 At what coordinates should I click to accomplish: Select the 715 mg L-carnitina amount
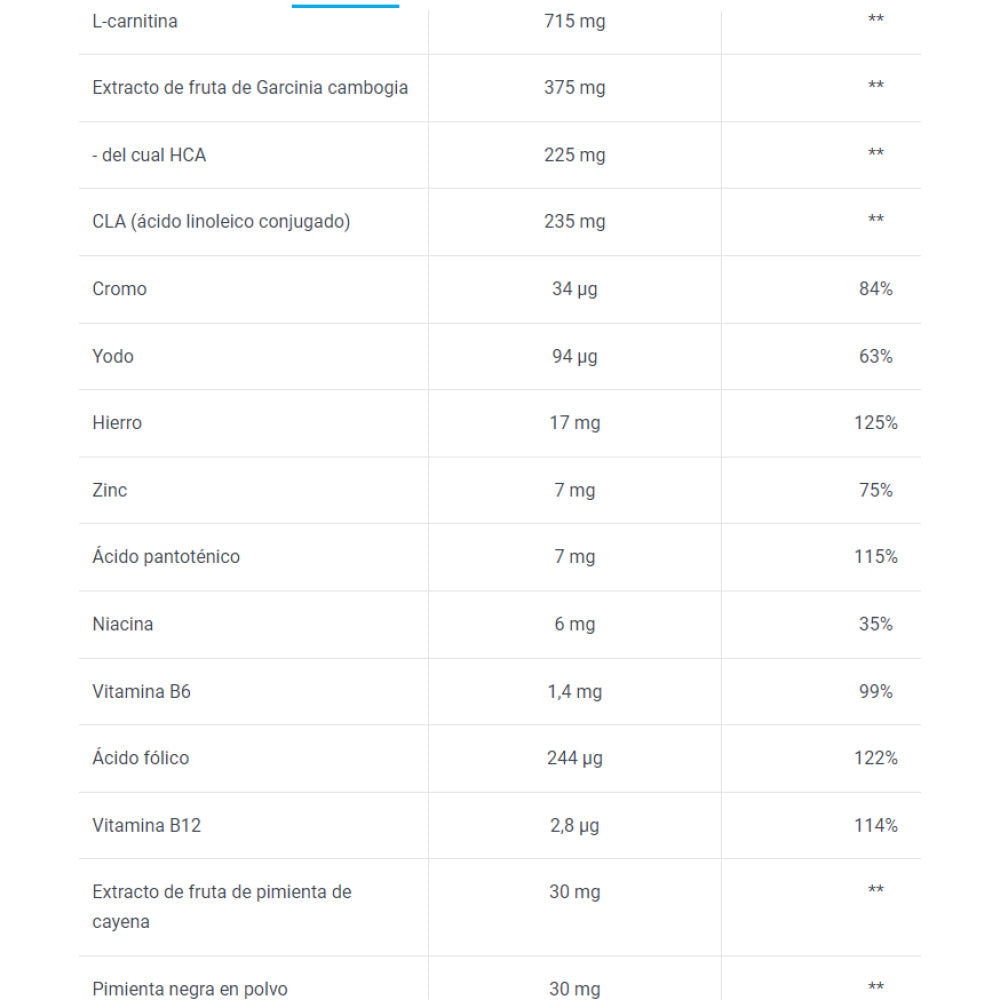click(x=574, y=21)
